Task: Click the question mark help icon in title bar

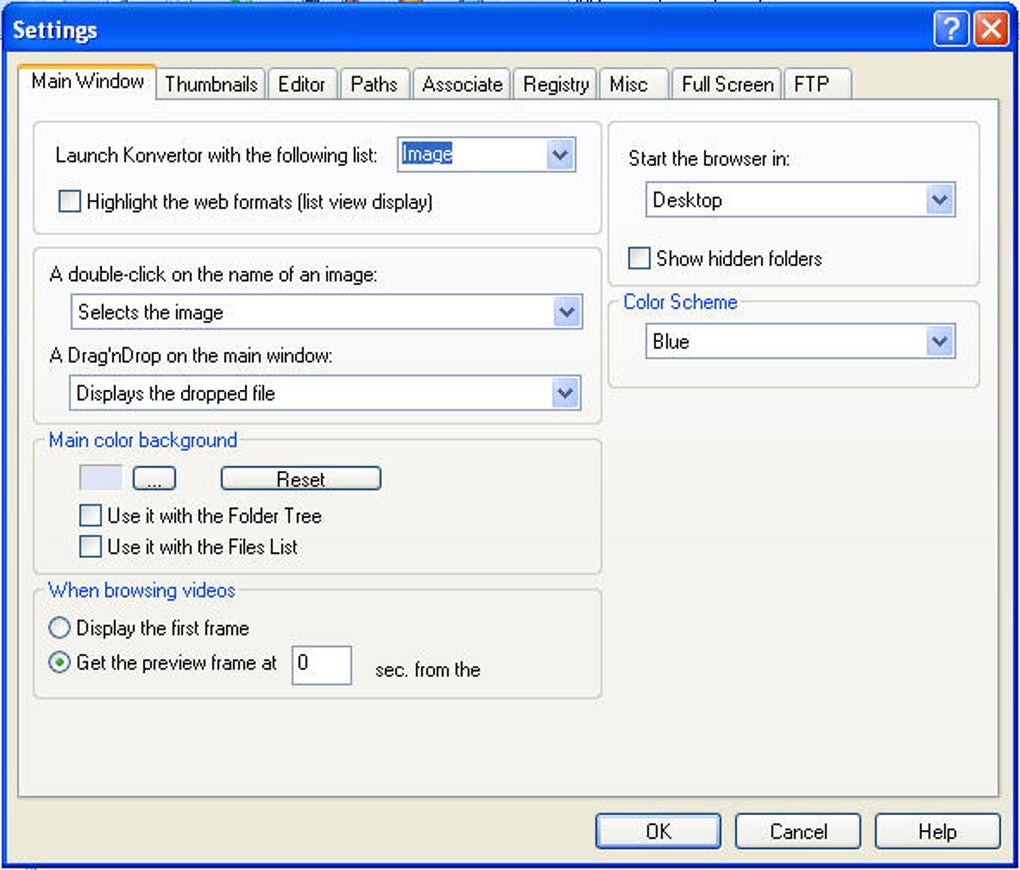Action: (x=950, y=29)
